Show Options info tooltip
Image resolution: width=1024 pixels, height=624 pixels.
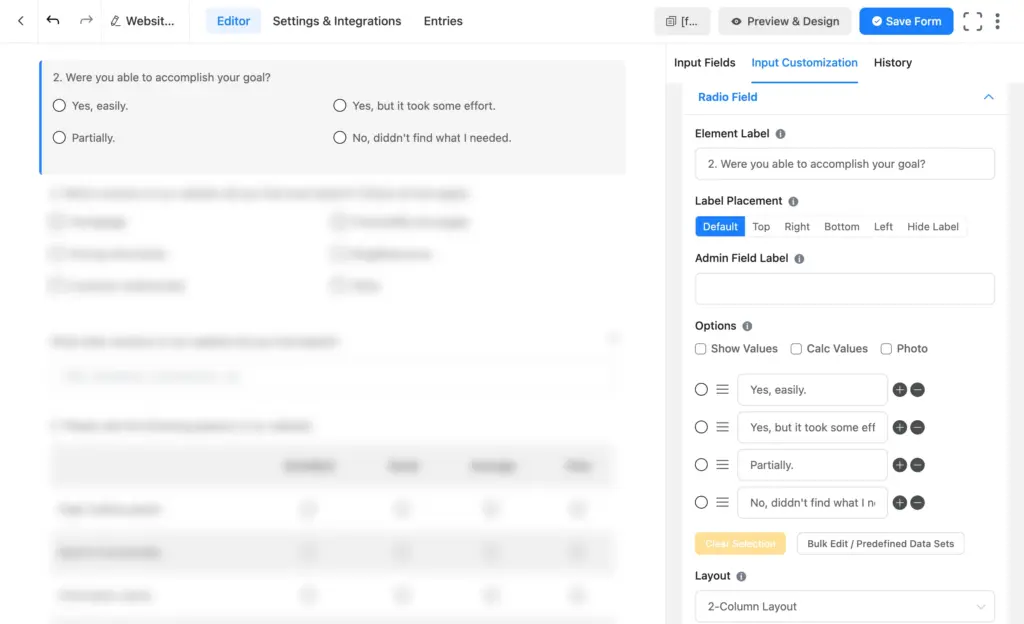[747, 326]
